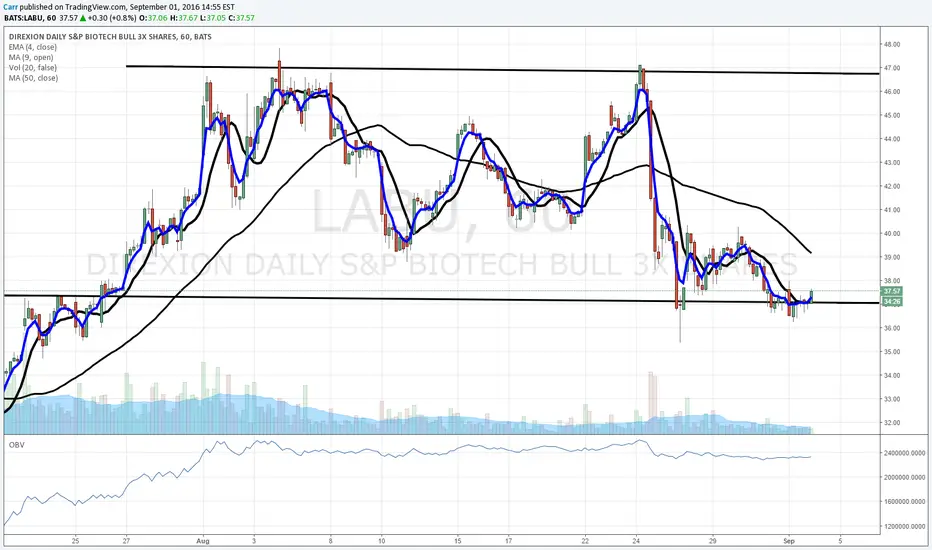This screenshot has height=550, width=932.
Task: Click the 32.00 price axis label
Action: point(892,423)
